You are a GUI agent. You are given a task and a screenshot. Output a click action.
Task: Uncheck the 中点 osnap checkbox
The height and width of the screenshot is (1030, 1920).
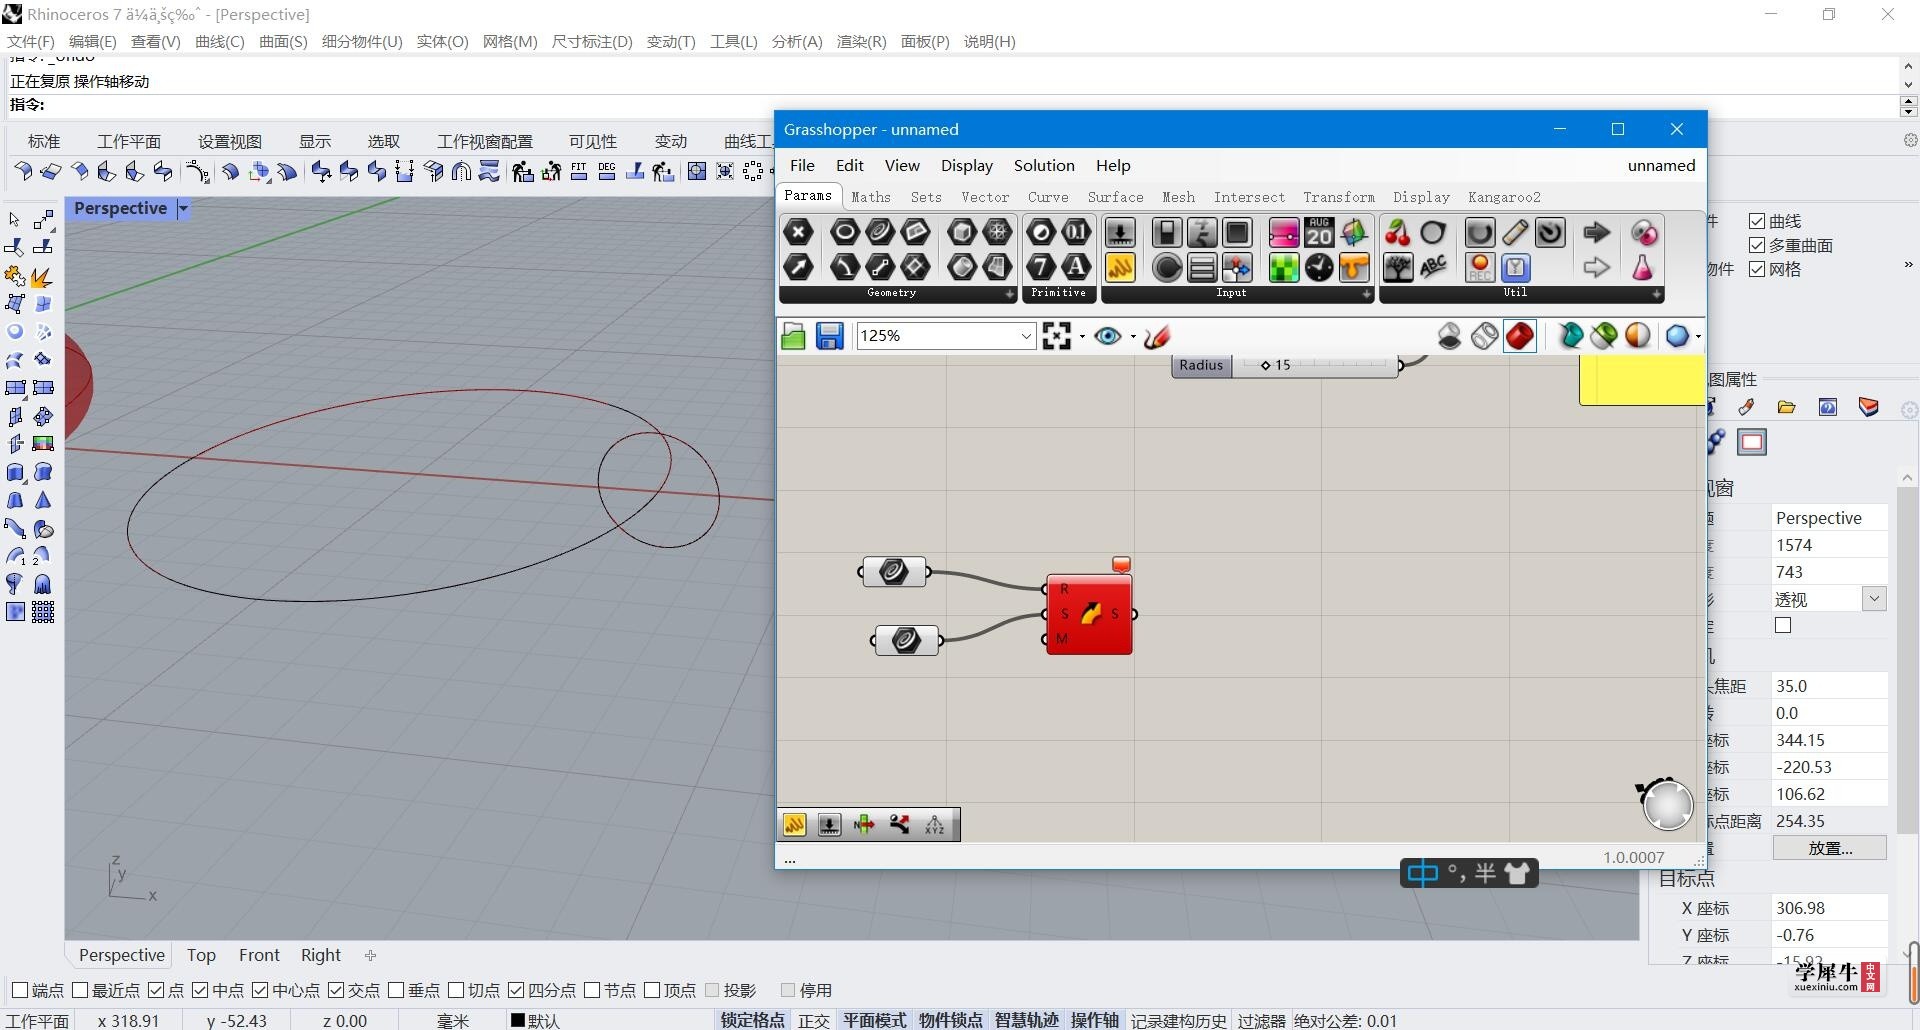[x=200, y=990]
